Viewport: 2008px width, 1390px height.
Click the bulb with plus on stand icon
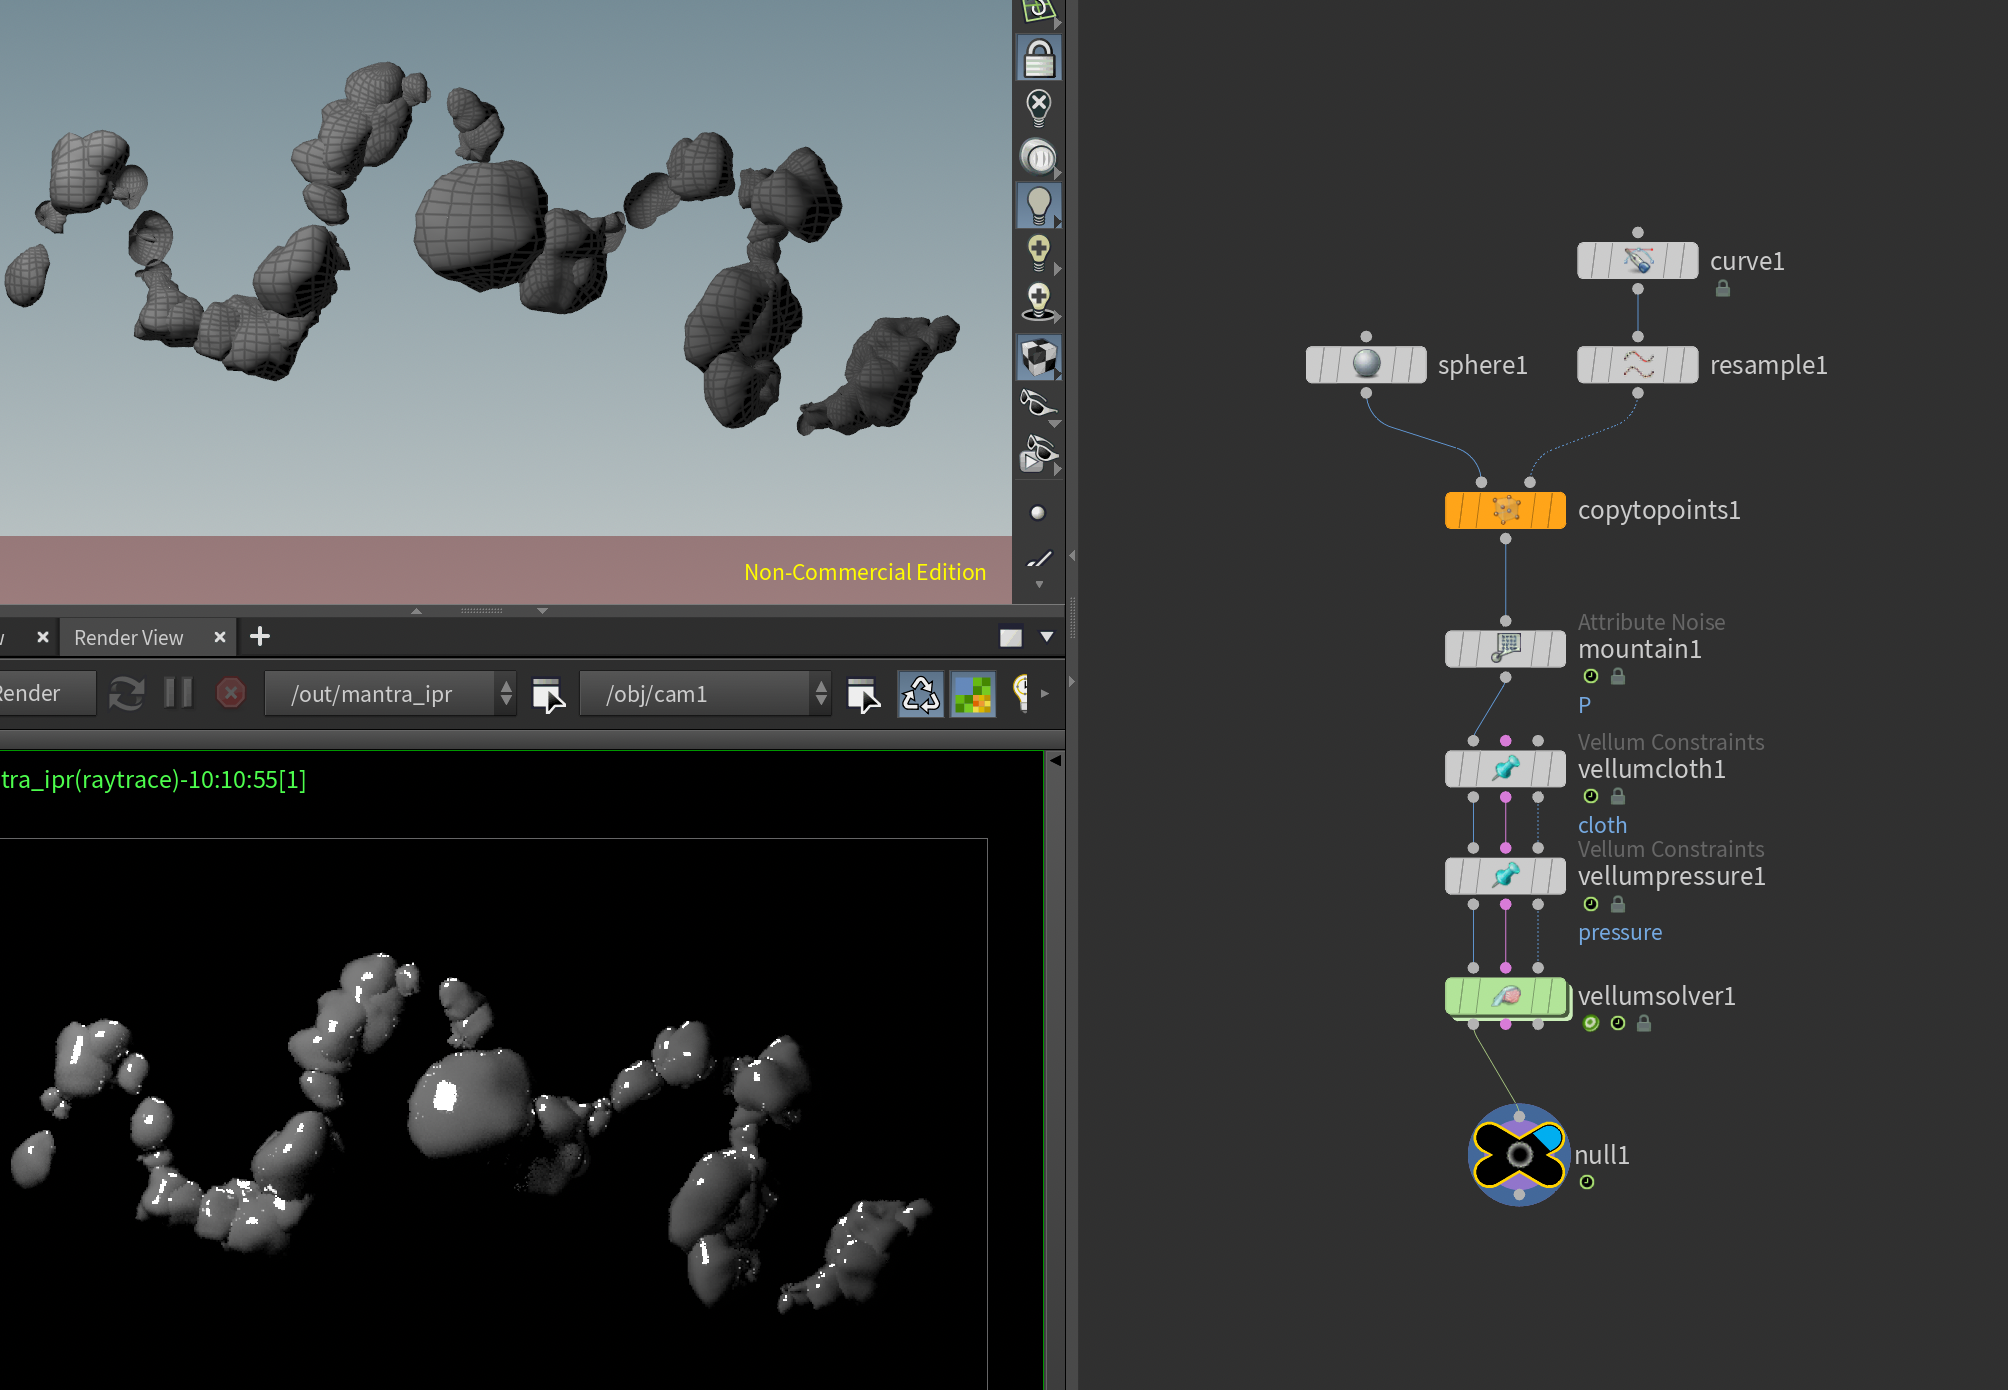click(1039, 301)
